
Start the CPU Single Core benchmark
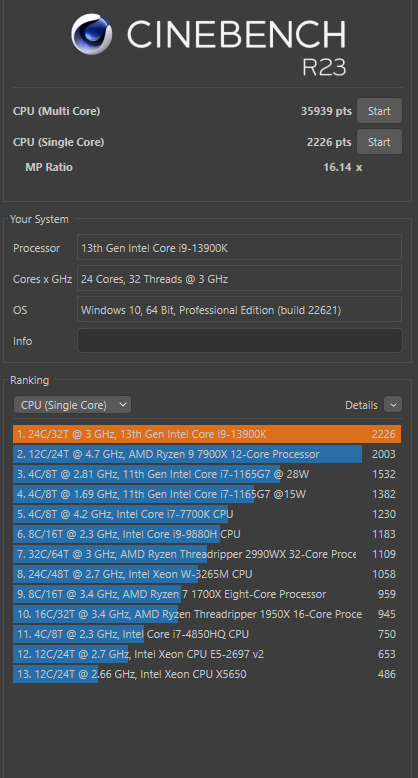click(x=379, y=142)
